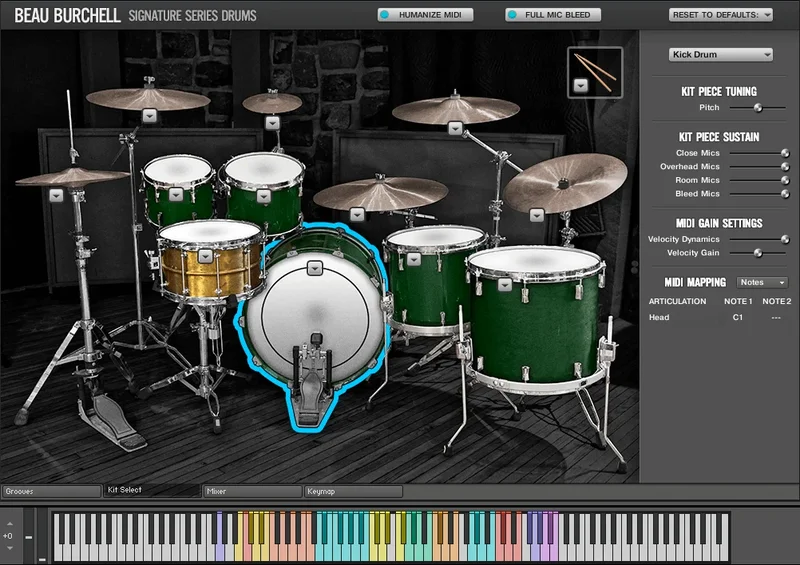Open the kick drum dropdown arrow
800x565 pixels.
[x=315, y=268]
